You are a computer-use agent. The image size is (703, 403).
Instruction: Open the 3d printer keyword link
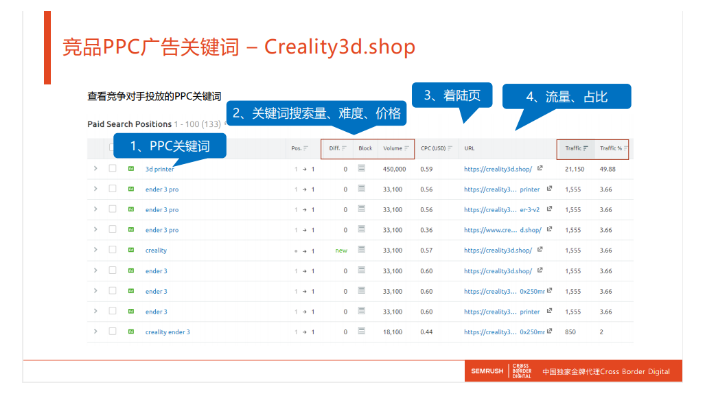pyautogui.click(x=159, y=169)
